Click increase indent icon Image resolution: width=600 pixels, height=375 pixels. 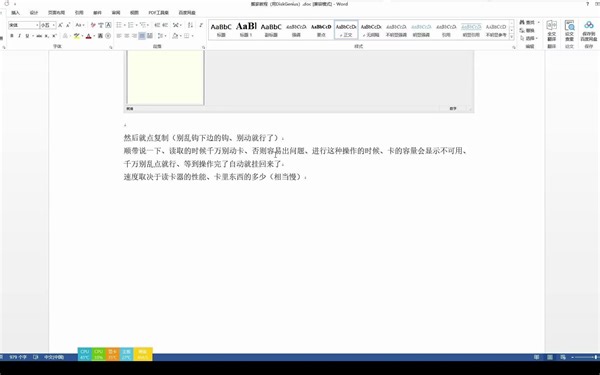click(x=165, y=25)
